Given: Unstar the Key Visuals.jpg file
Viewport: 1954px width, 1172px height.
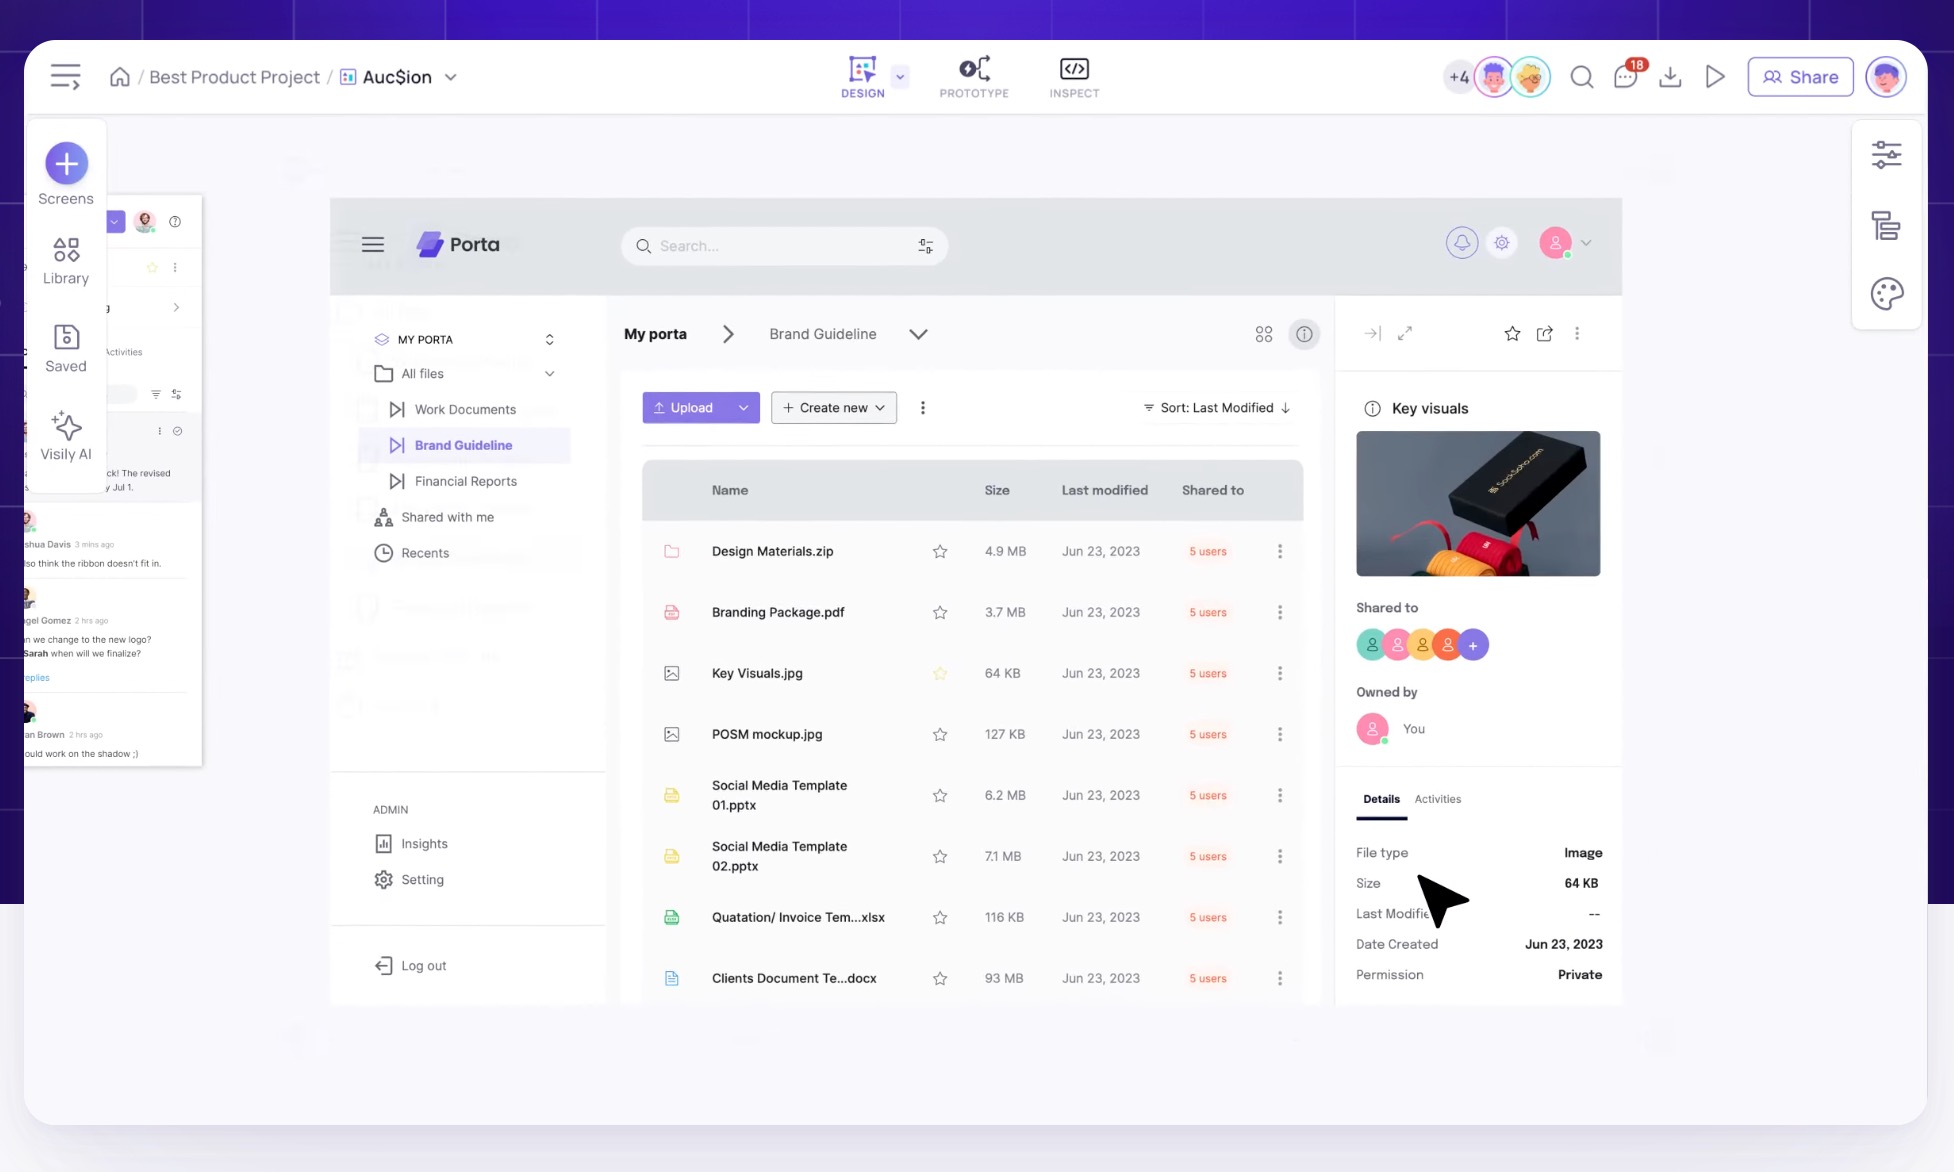Looking at the screenshot, I should [940, 673].
